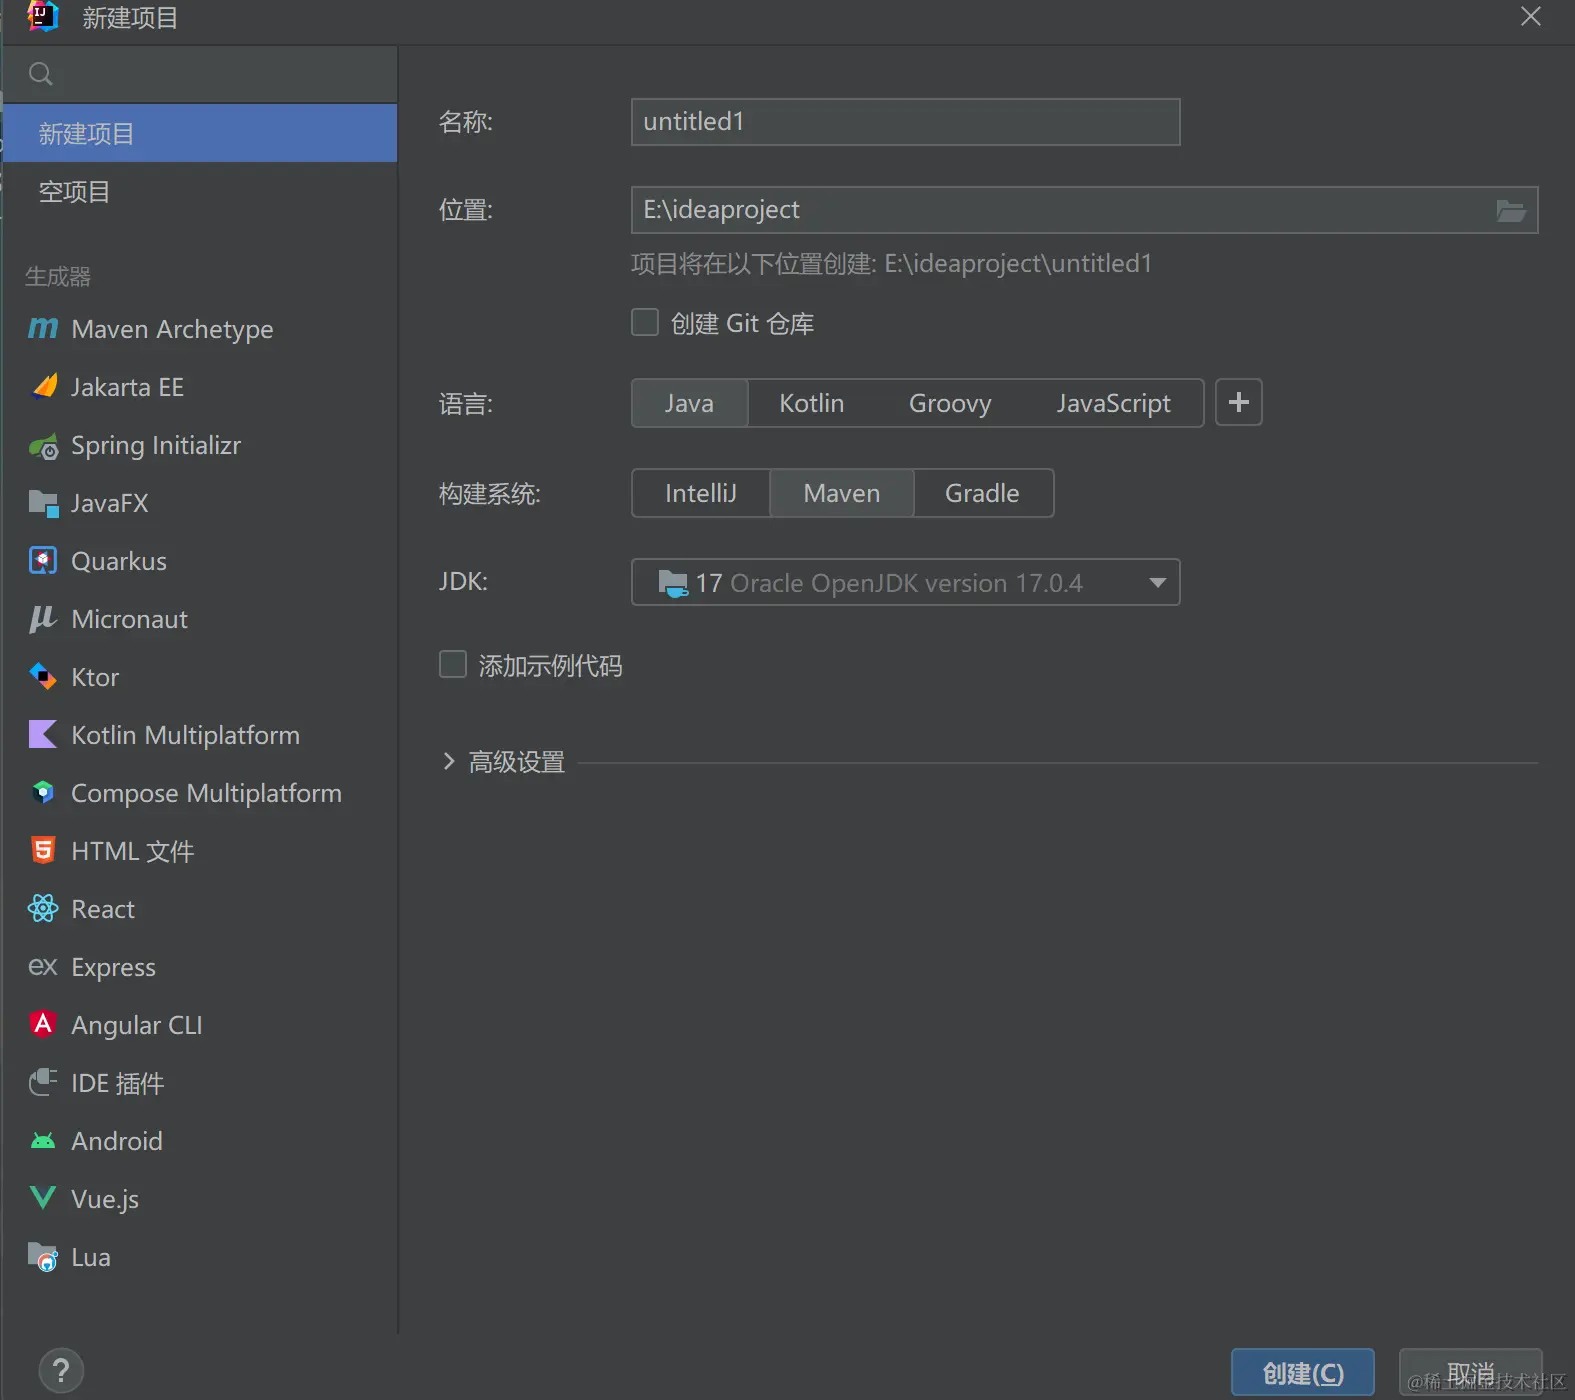Click the React atom icon
This screenshot has height=1400, width=1575.
coord(43,908)
